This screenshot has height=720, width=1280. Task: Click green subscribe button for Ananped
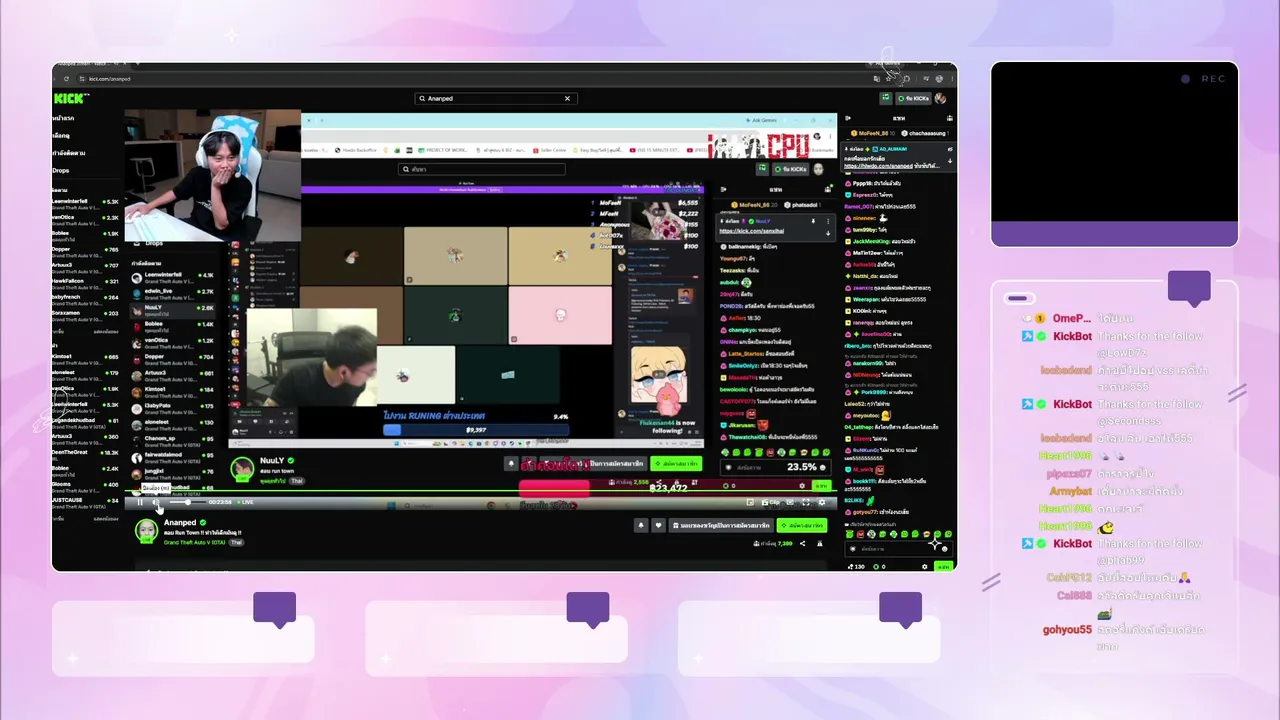pyautogui.click(x=802, y=525)
